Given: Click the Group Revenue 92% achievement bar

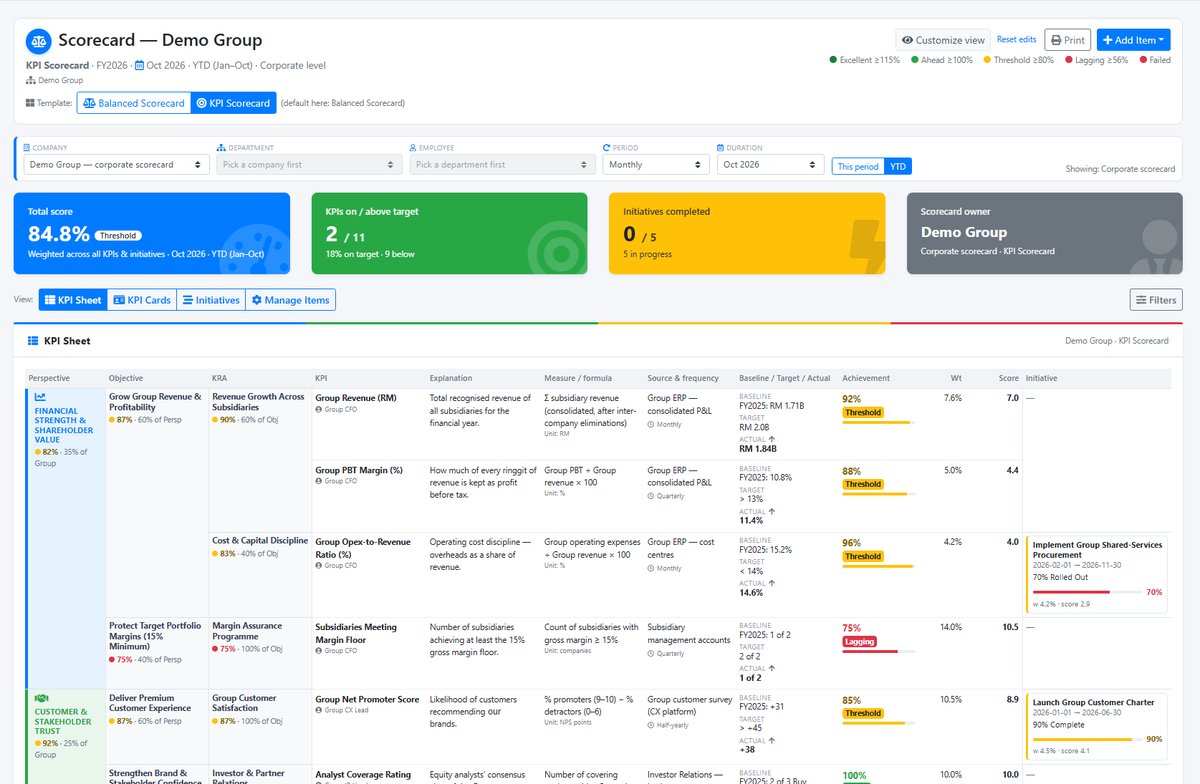Looking at the screenshot, I should point(878,422).
